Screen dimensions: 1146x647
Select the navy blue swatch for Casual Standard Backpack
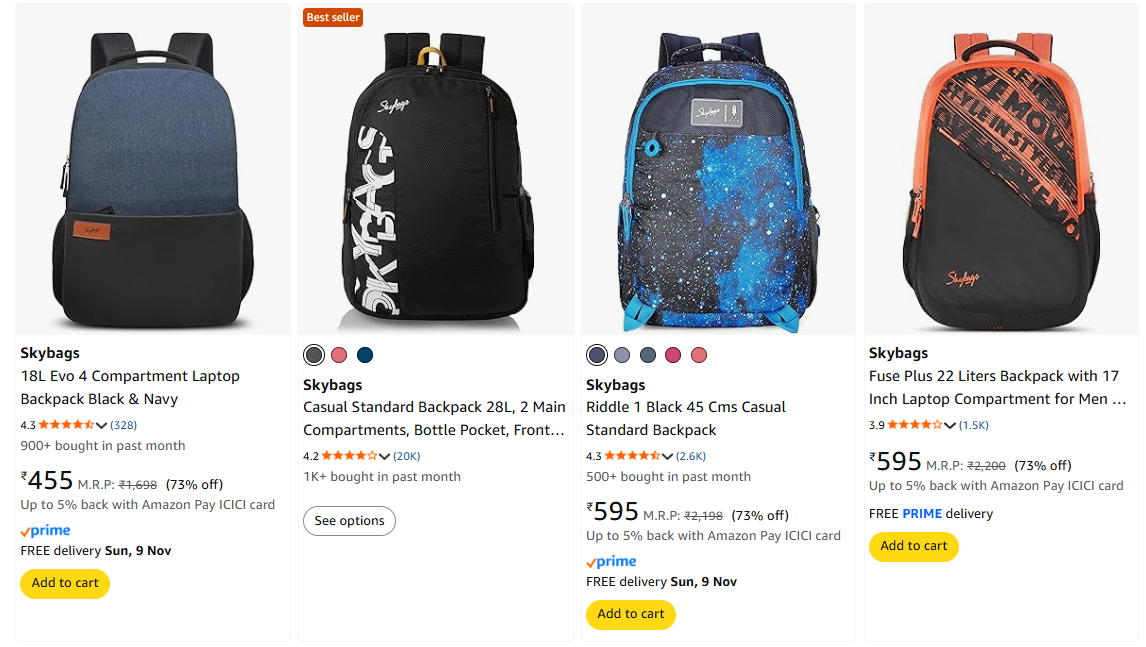[365, 355]
